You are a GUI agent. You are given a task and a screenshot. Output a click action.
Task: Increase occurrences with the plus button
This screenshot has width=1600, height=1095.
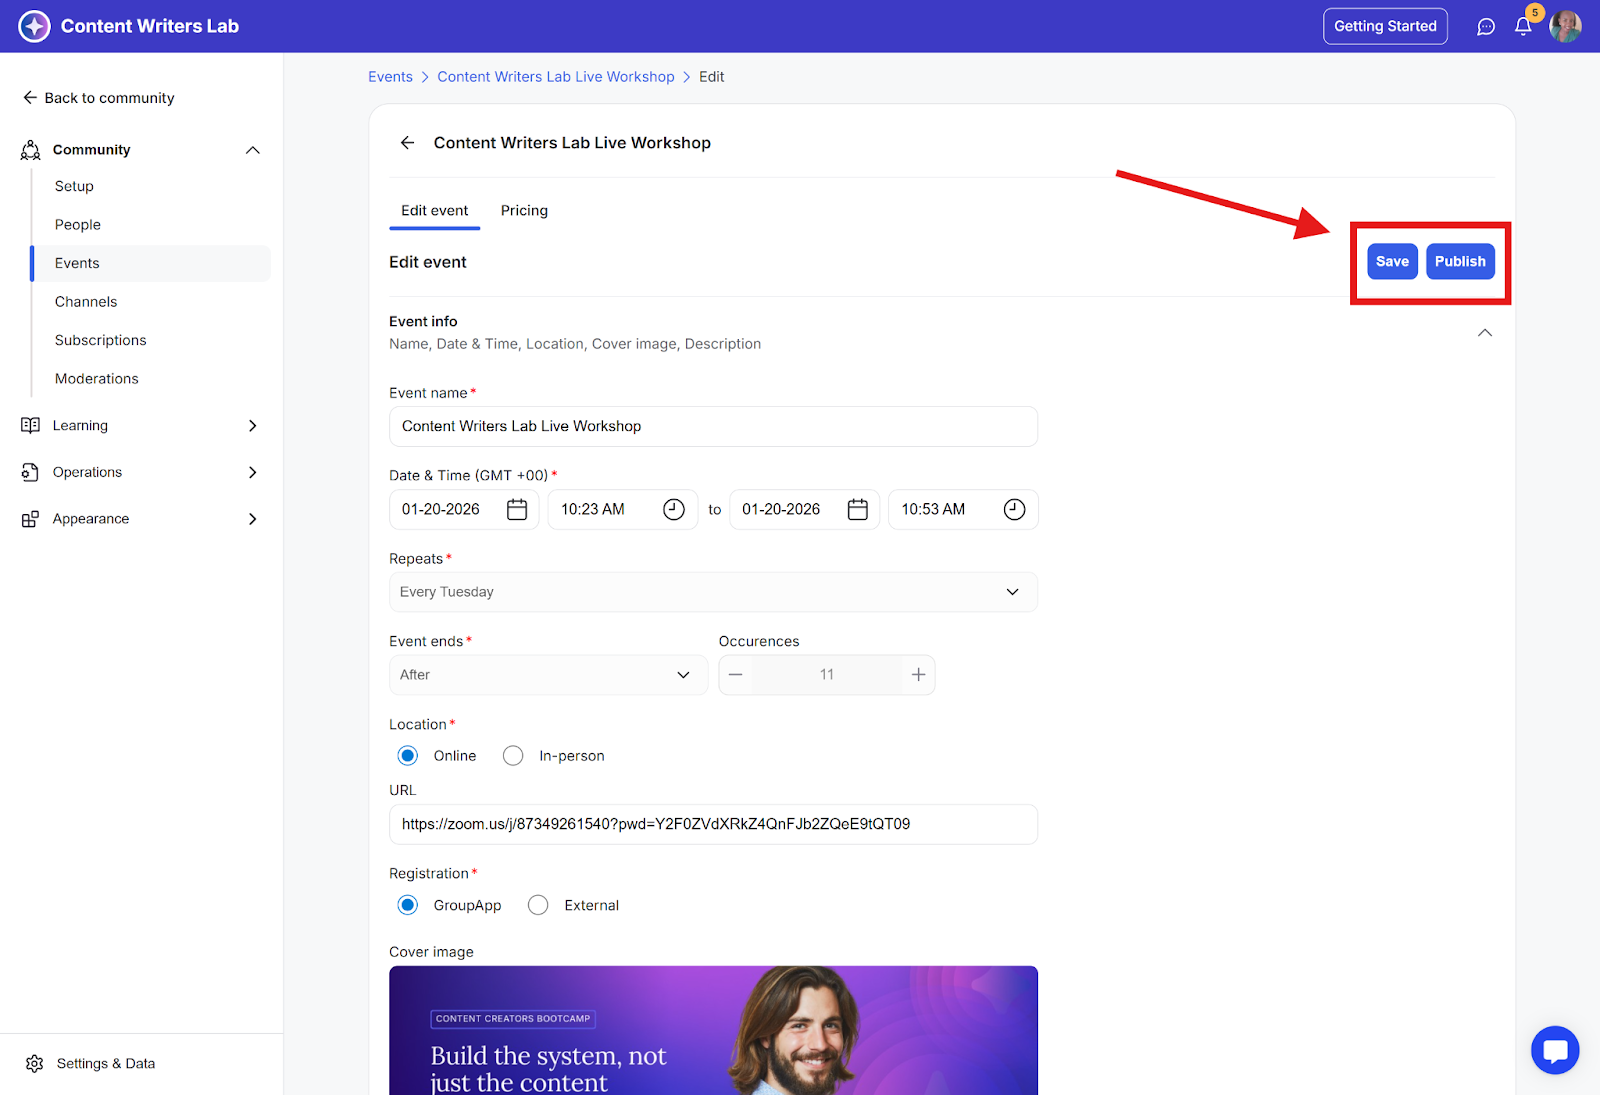tap(918, 675)
